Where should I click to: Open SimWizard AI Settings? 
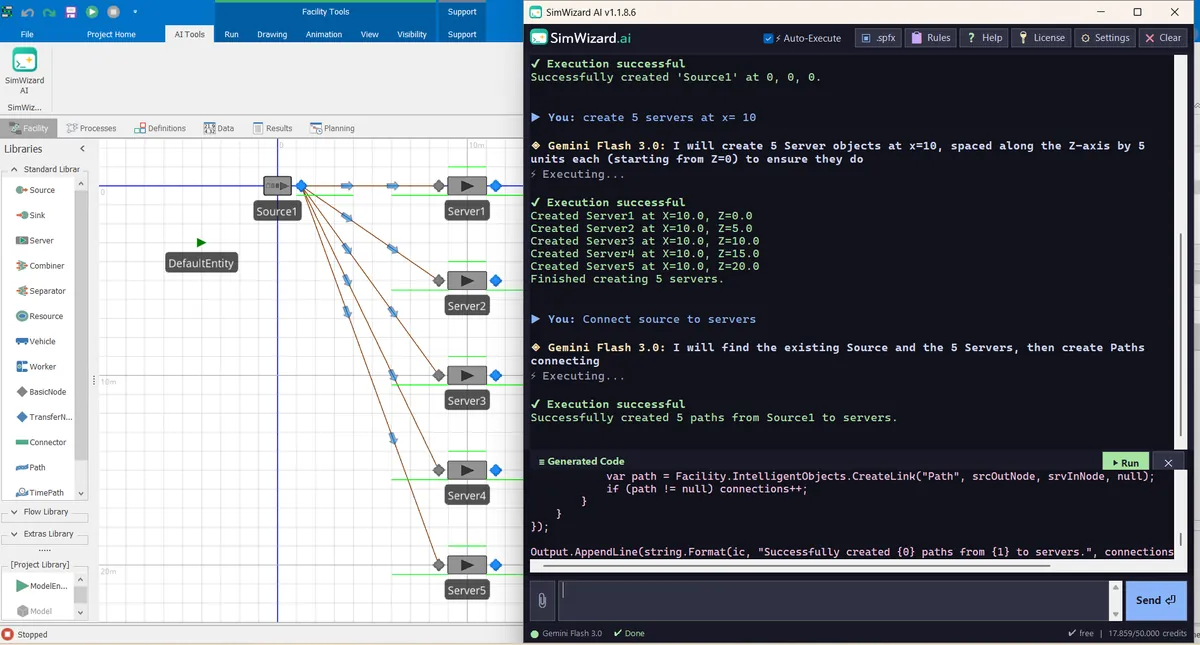tap(1104, 37)
